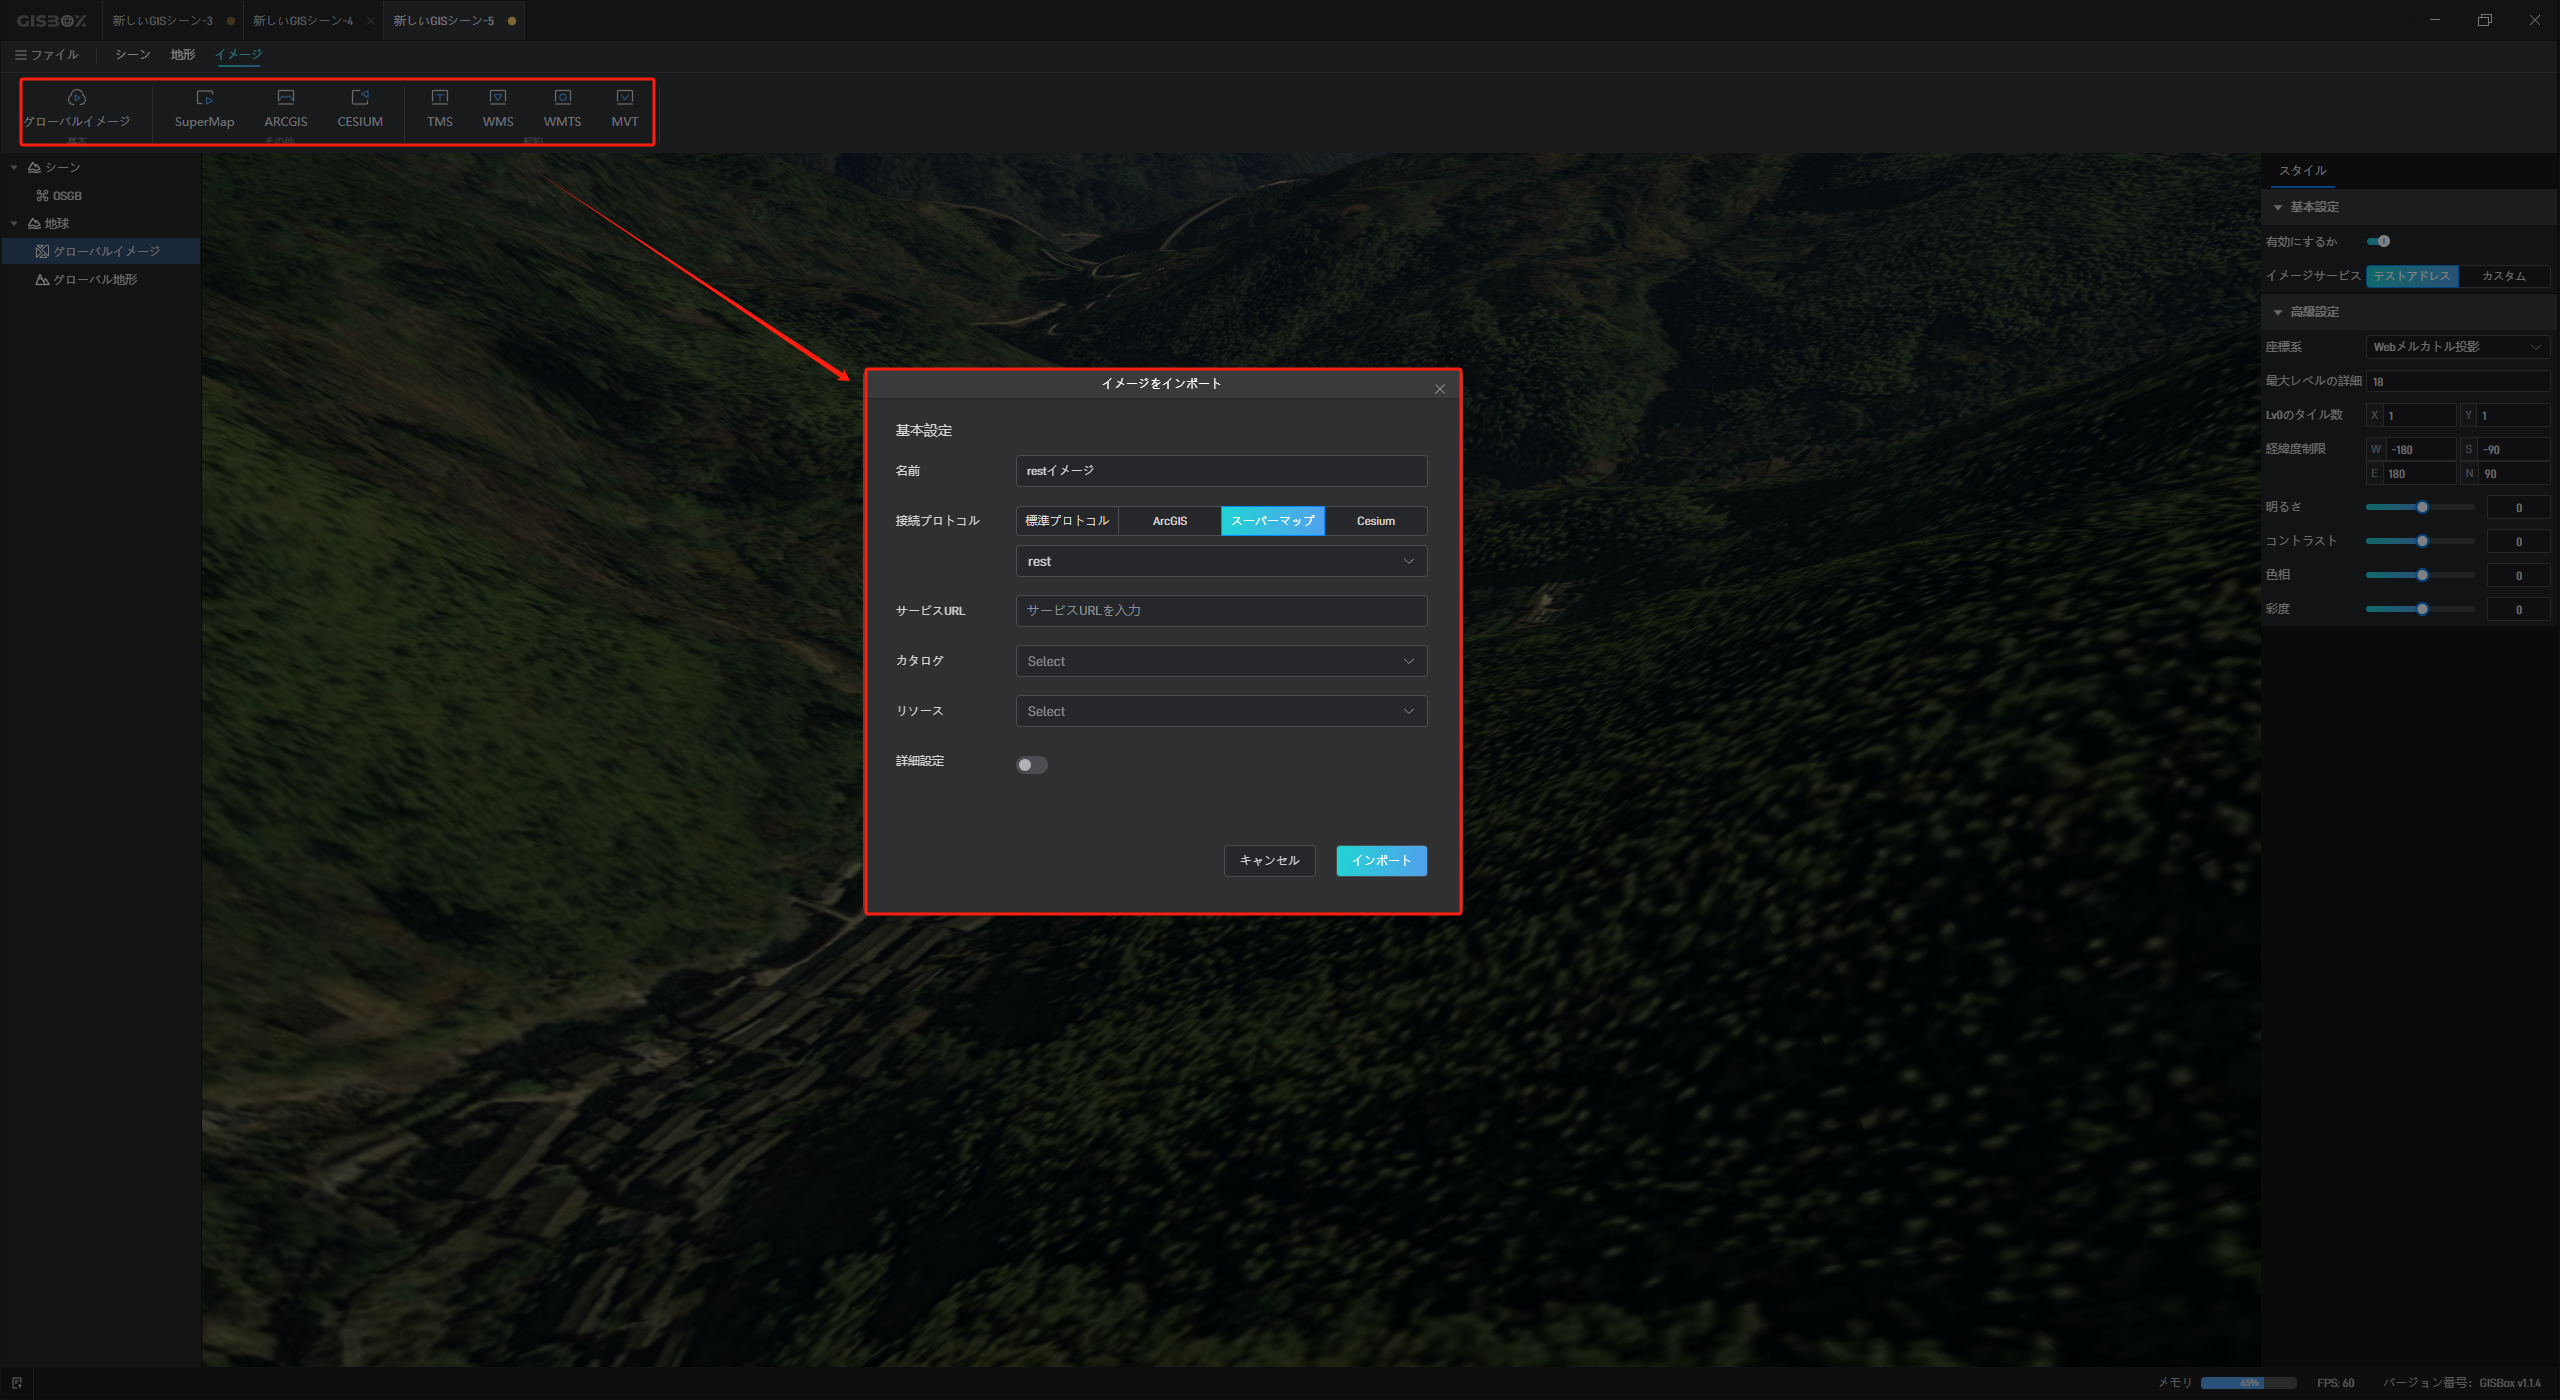This screenshot has width=2560, height=1400.
Task: Open the WMTS import tool
Action: (562, 107)
